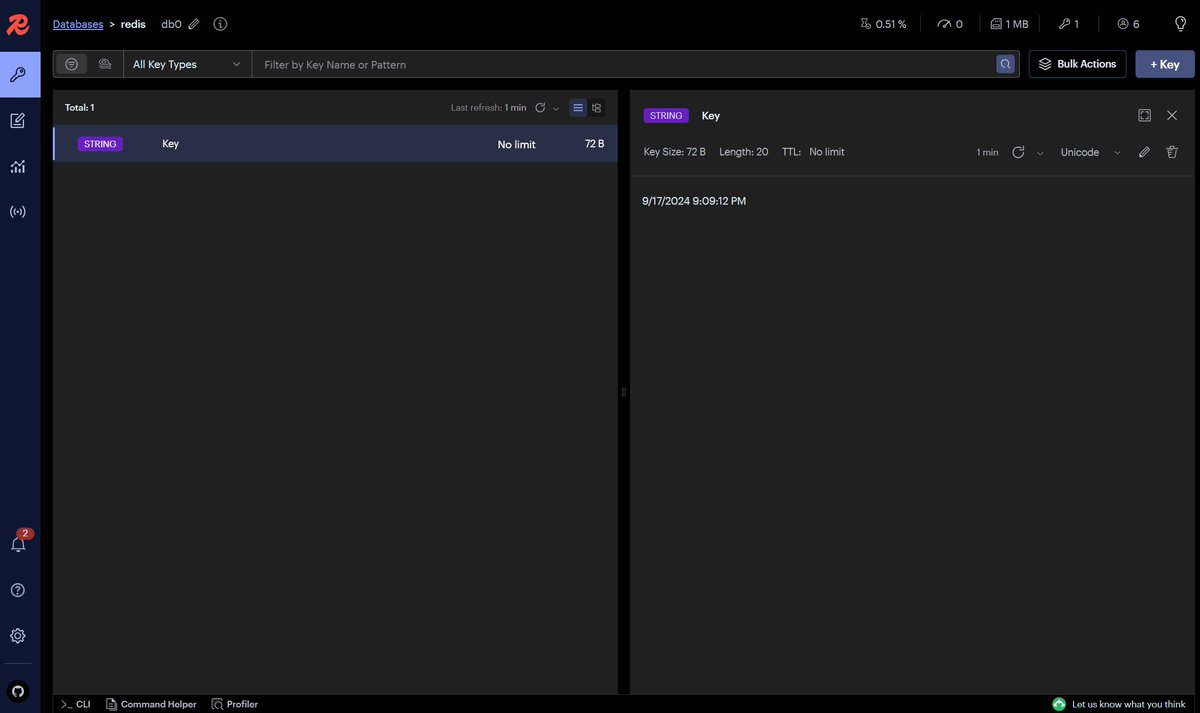The height and width of the screenshot is (713, 1200).
Task: Edit the key value with pencil icon
Action: point(1145,152)
